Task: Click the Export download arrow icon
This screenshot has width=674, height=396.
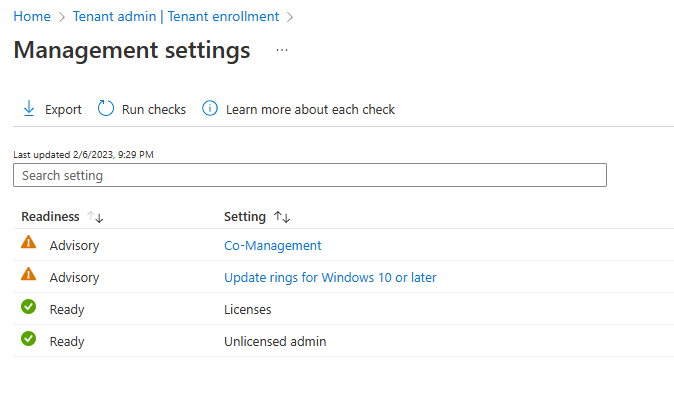Action: (x=29, y=109)
